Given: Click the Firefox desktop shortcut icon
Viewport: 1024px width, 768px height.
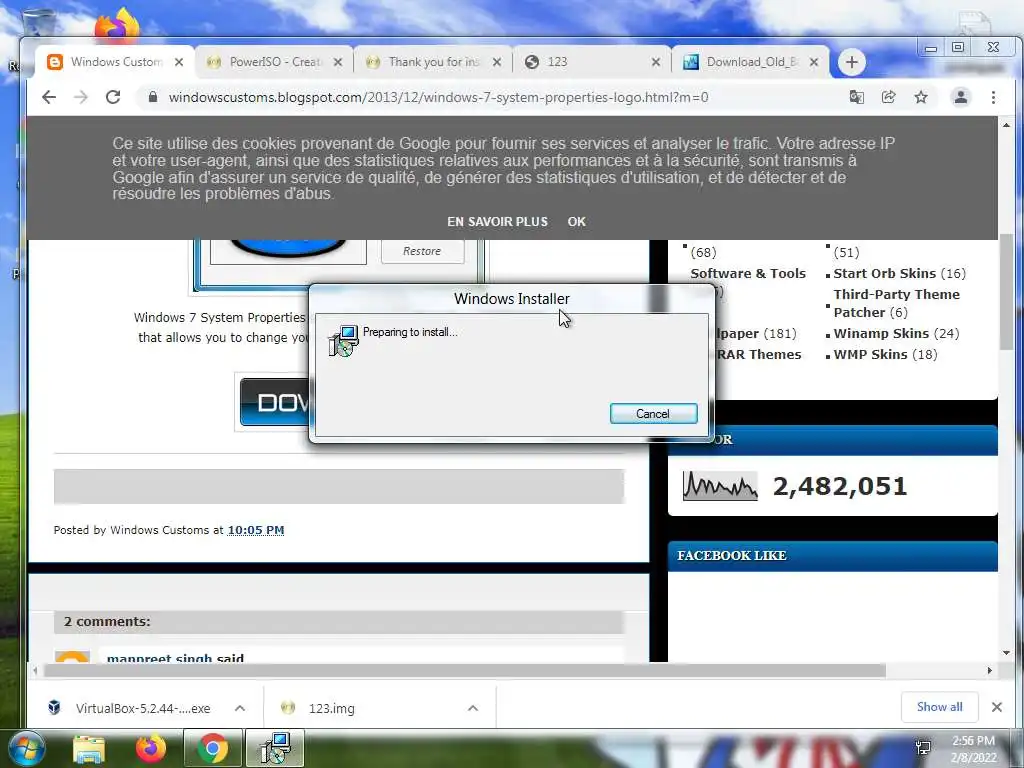Looking at the screenshot, I should click(x=117, y=26).
